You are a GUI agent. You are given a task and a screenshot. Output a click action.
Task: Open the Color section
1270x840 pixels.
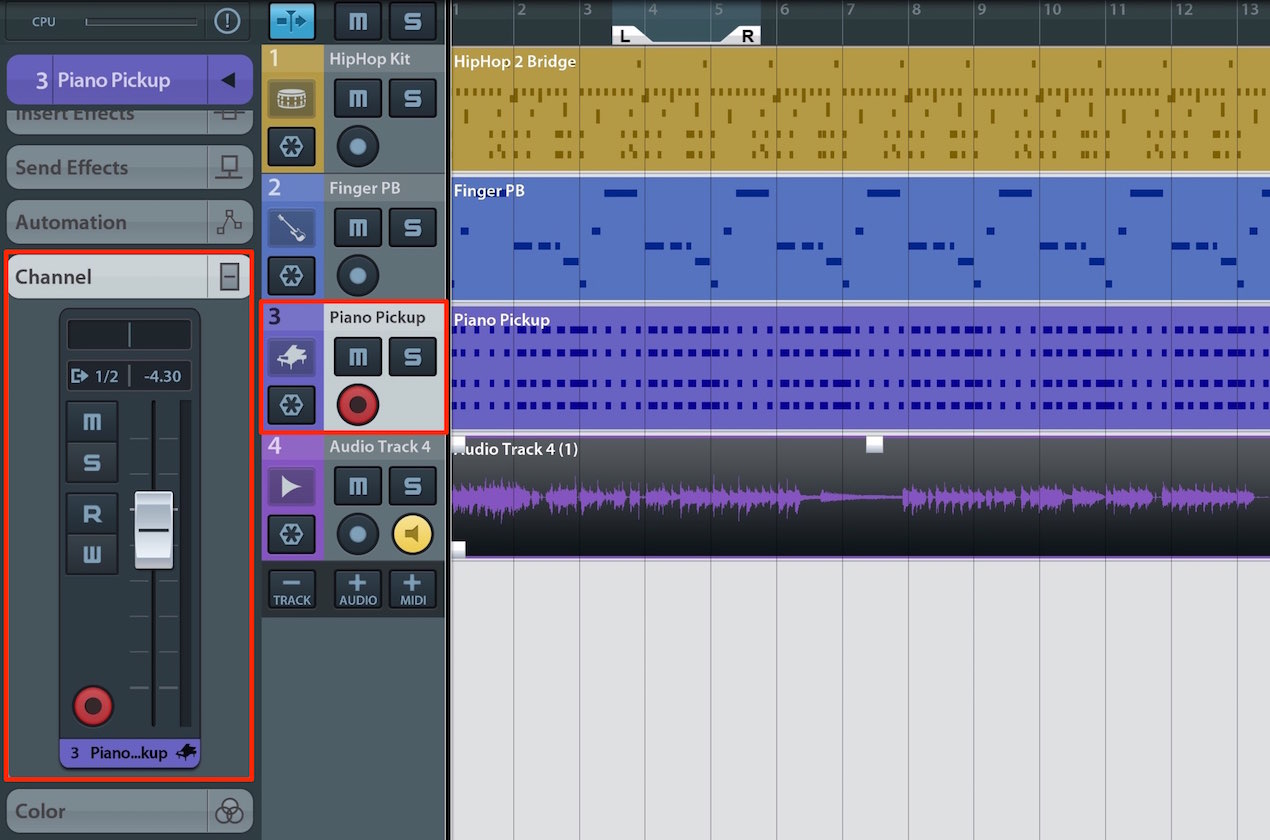tap(129, 811)
